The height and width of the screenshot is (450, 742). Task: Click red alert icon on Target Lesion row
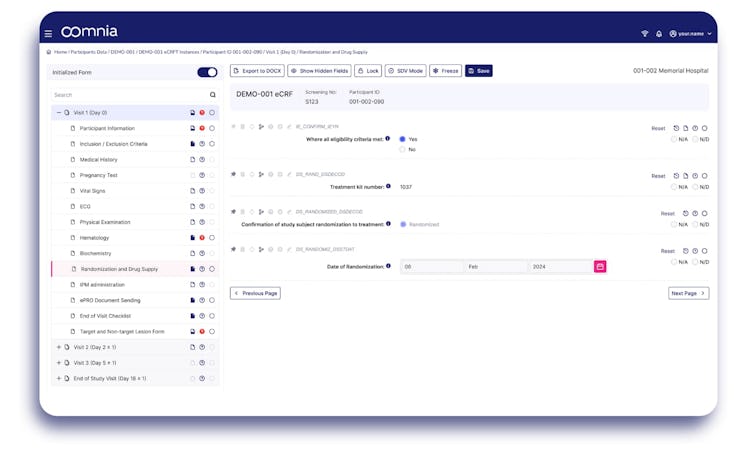202,332
